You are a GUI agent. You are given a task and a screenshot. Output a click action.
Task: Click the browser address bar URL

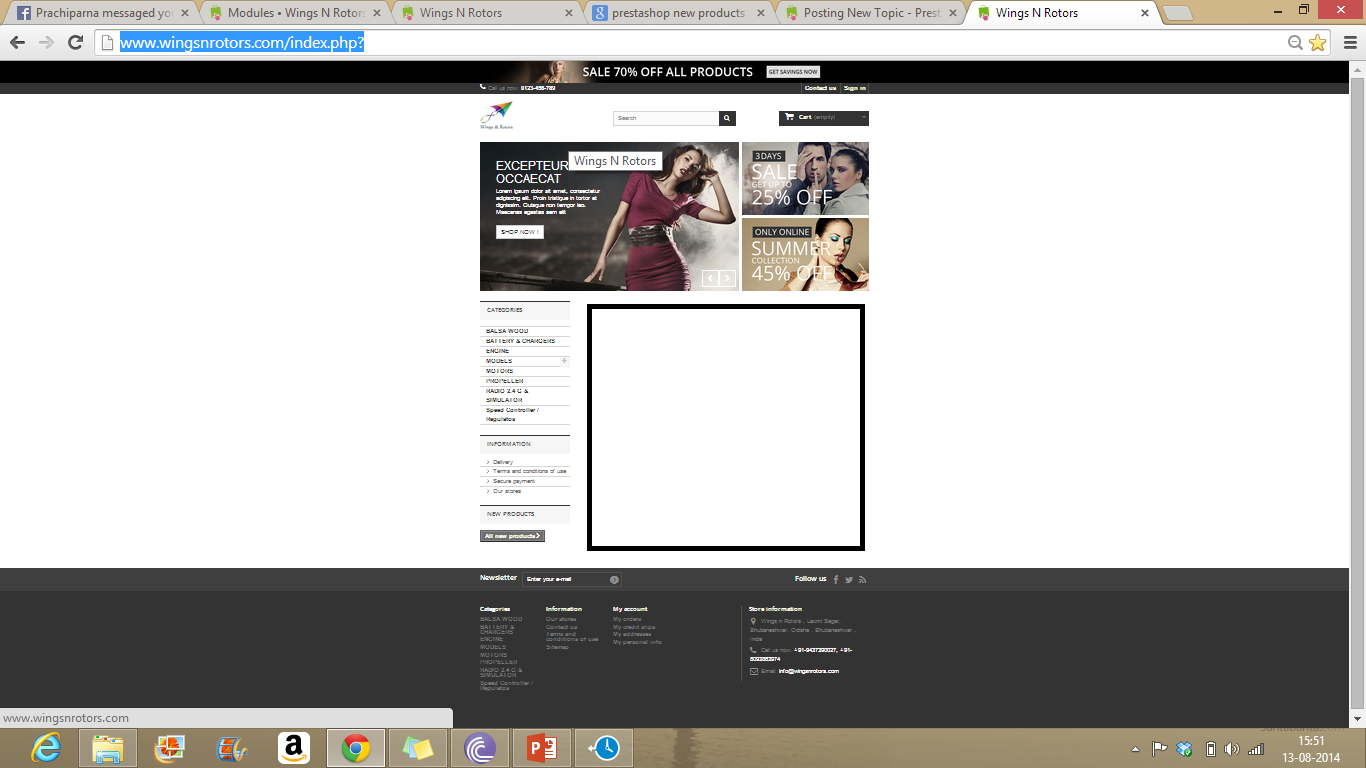click(x=242, y=43)
